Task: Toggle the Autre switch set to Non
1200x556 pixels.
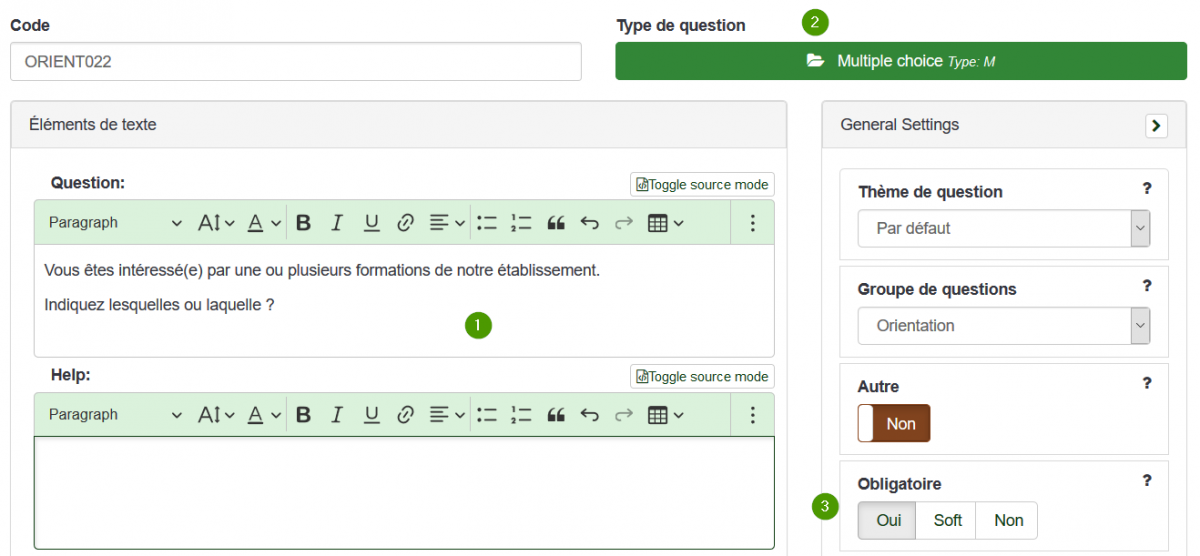Action: point(894,424)
